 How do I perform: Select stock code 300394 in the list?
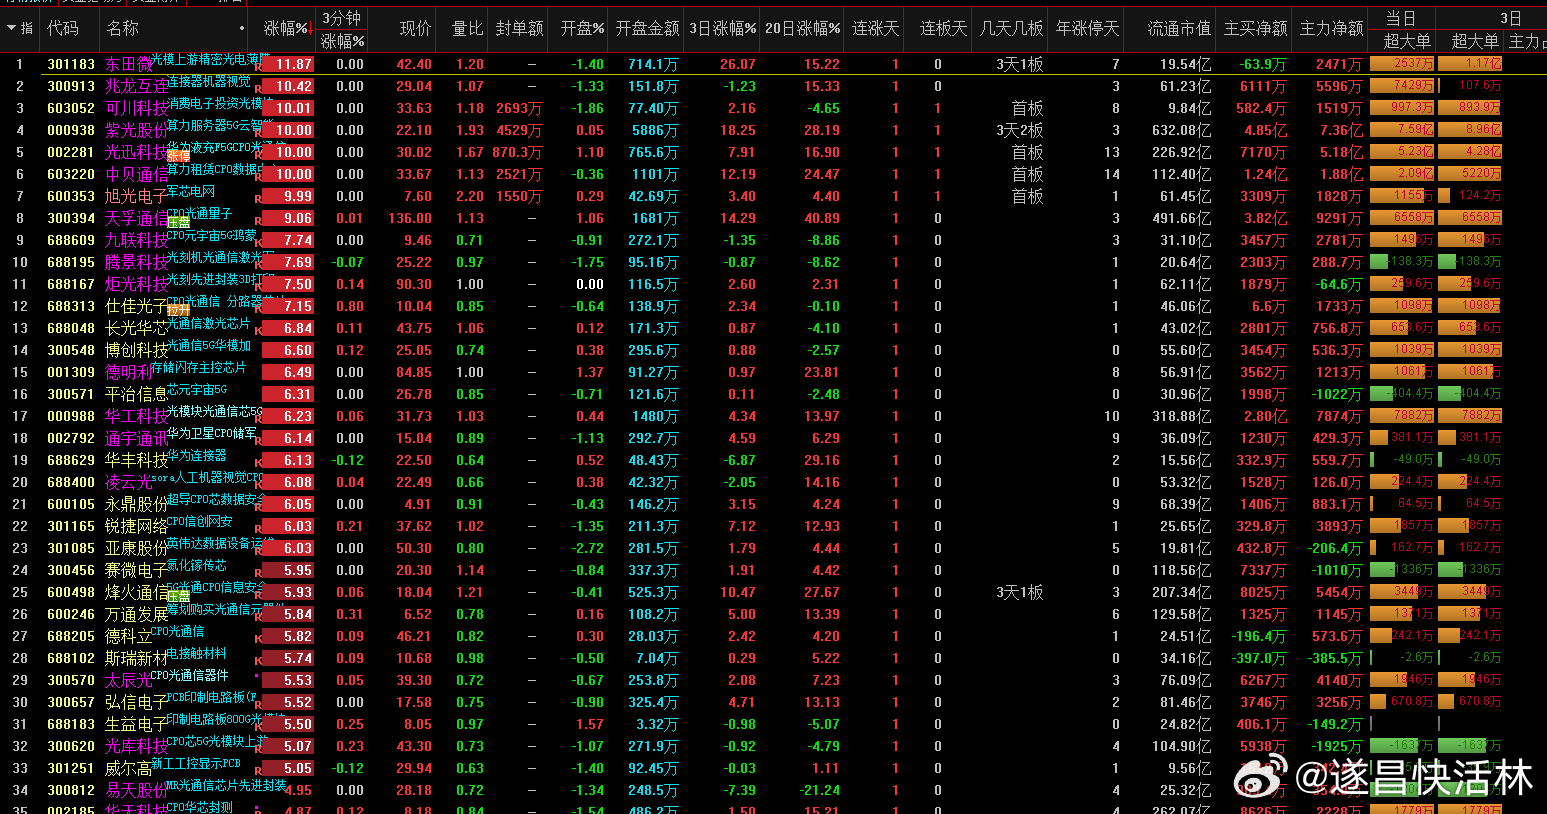(71, 218)
